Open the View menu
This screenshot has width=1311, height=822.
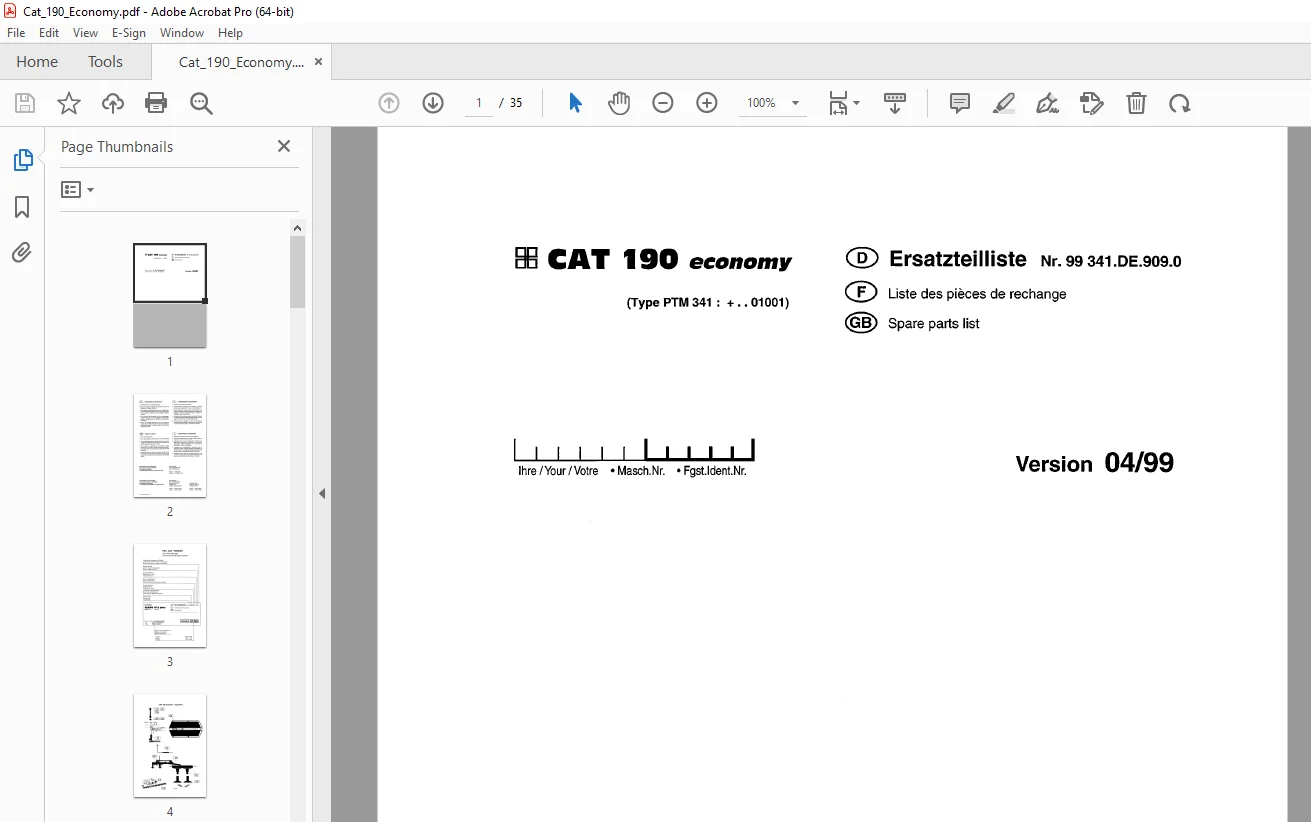pos(86,33)
